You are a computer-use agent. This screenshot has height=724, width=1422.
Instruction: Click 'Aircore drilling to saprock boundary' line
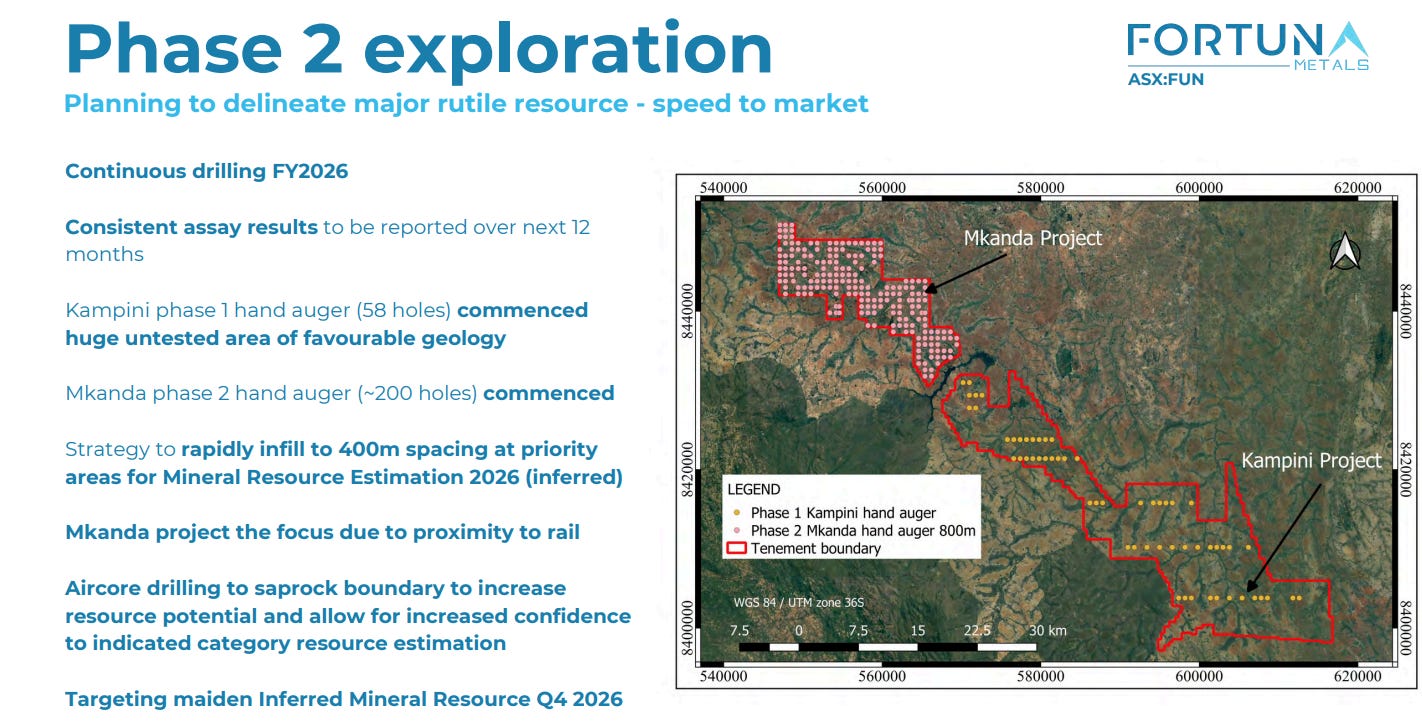click(x=316, y=588)
